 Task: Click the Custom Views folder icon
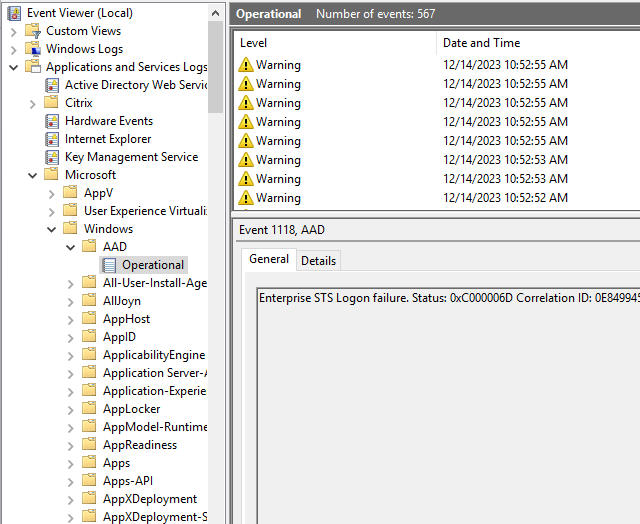tap(33, 31)
